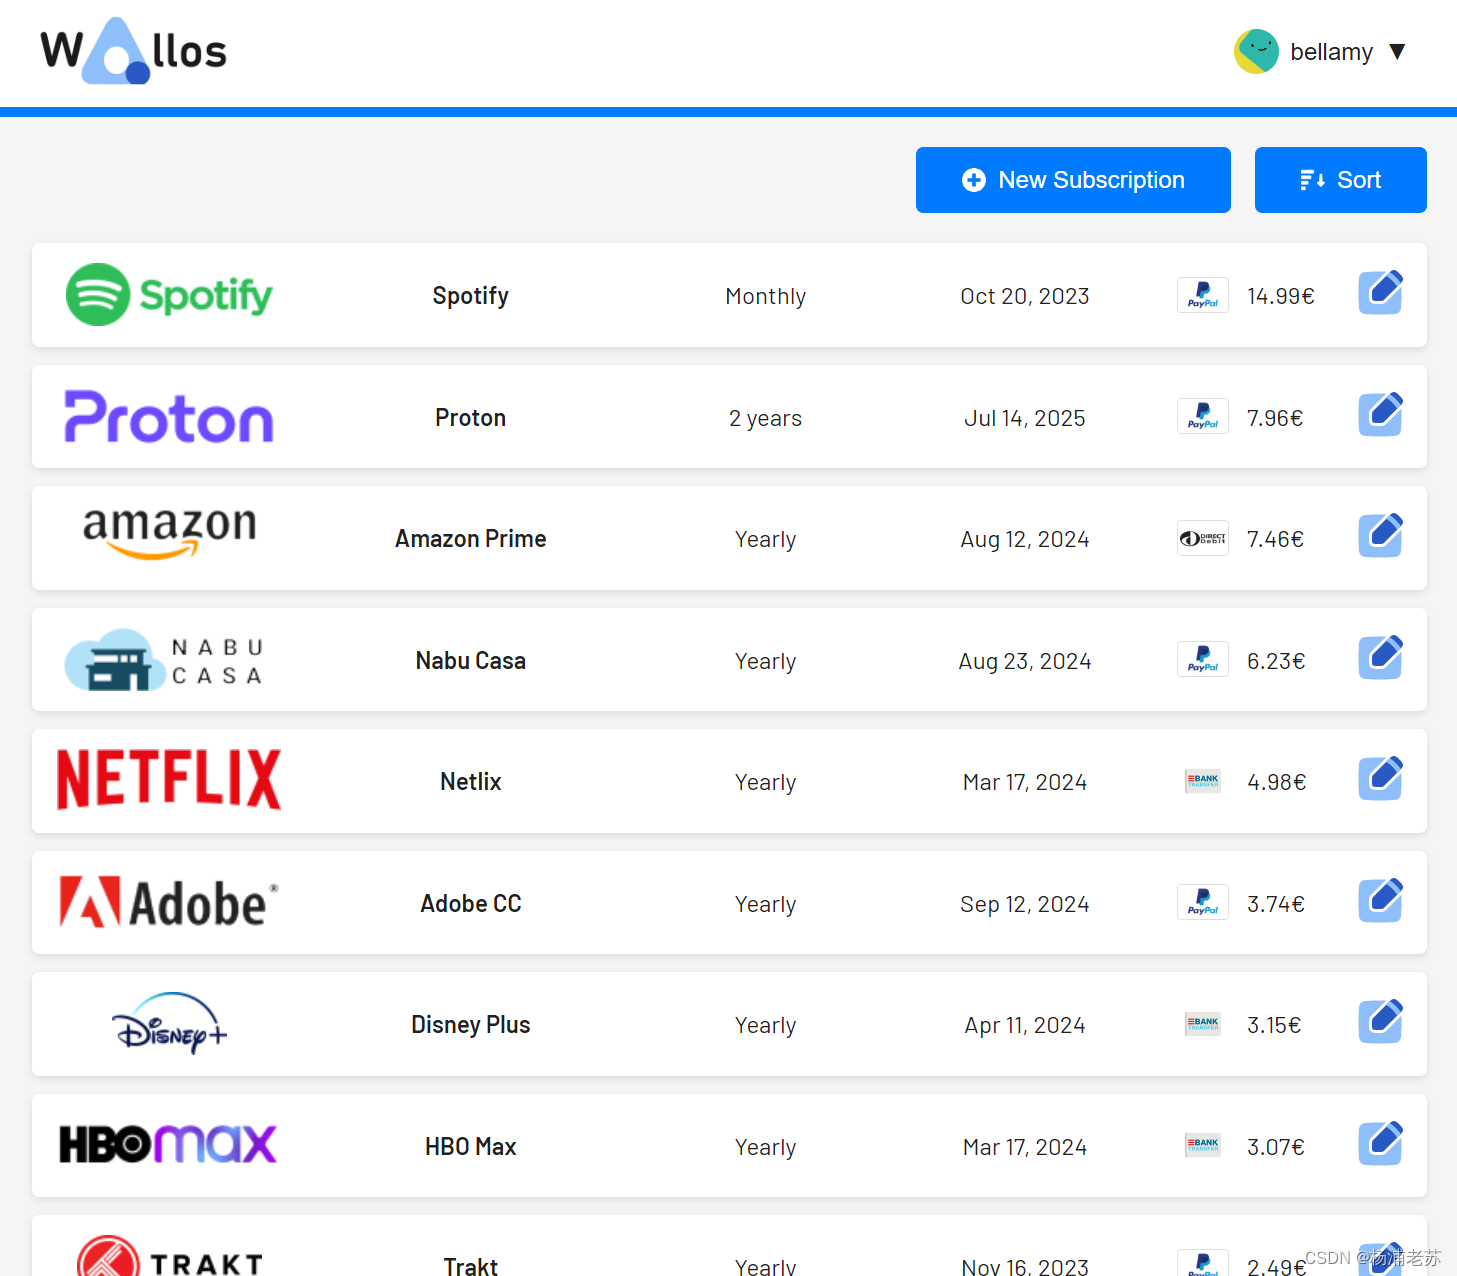This screenshot has width=1457, height=1276.
Task: Click the bellamy username text
Action: (1331, 52)
